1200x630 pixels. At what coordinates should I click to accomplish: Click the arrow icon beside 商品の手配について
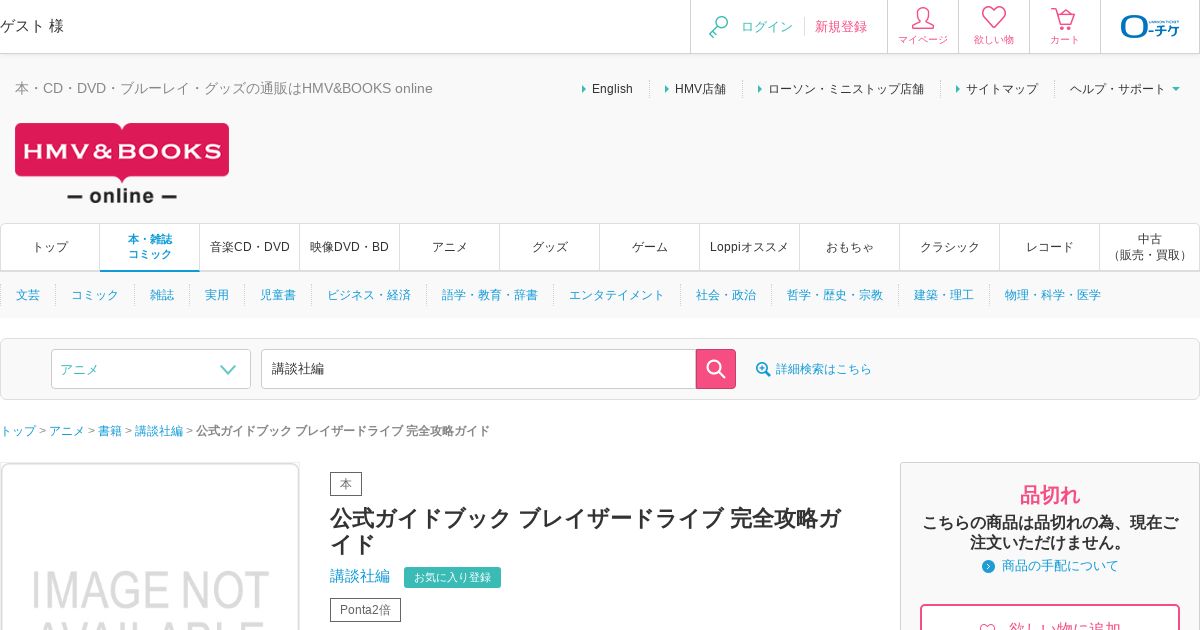coord(989,566)
